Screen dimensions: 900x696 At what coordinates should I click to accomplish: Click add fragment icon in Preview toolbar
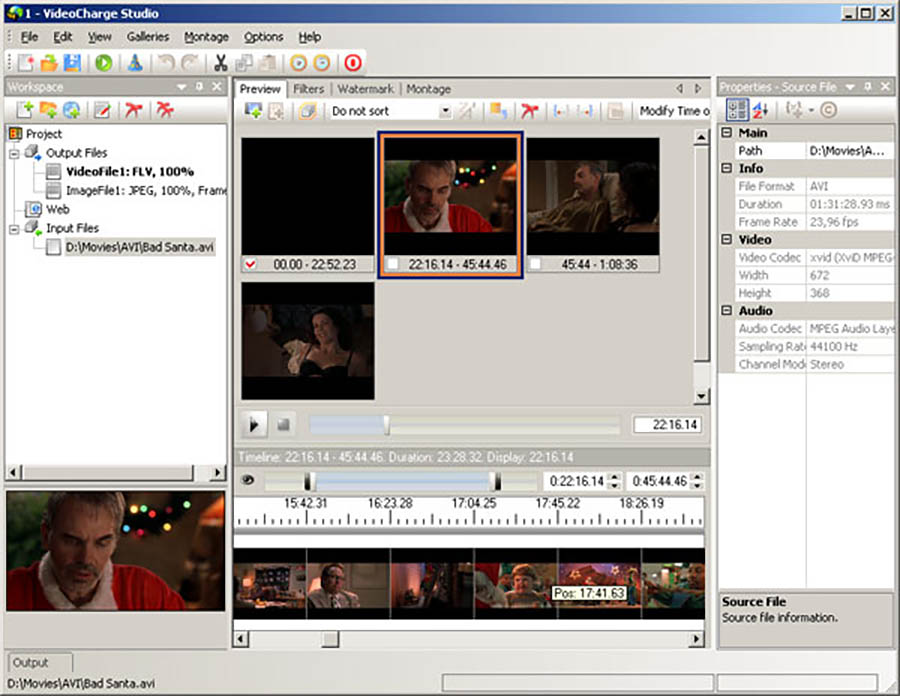[x=253, y=111]
